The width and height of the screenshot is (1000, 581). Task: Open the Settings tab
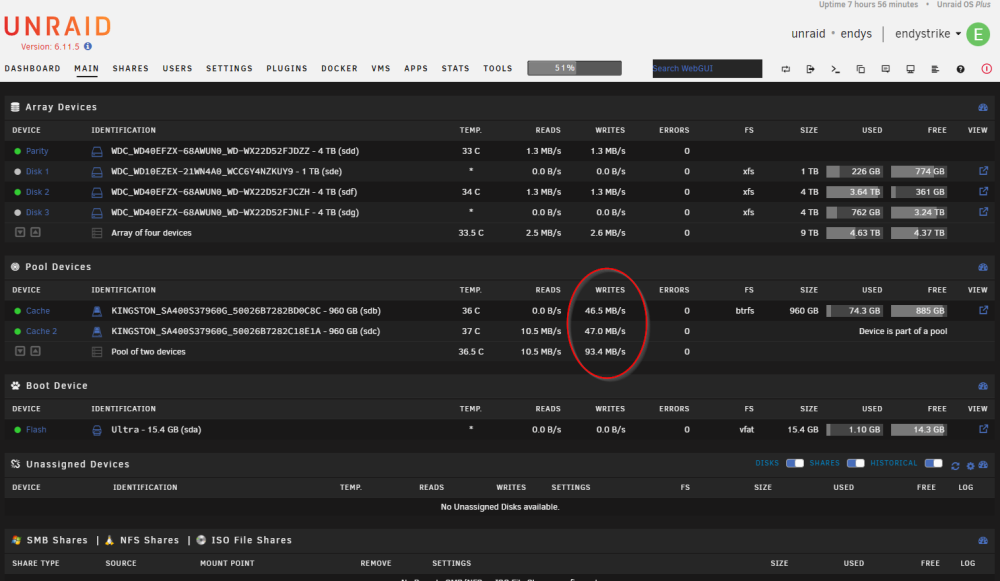click(230, 68)
